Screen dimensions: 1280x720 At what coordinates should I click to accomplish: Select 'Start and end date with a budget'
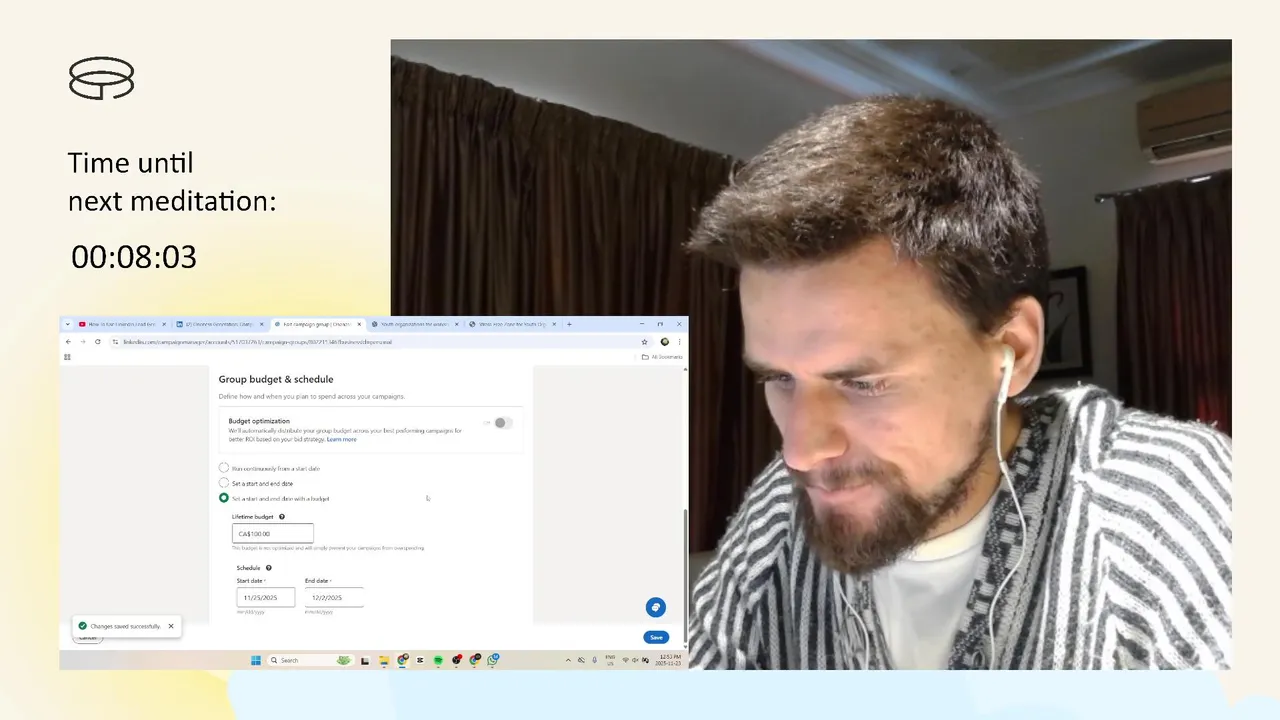[224, 498]
